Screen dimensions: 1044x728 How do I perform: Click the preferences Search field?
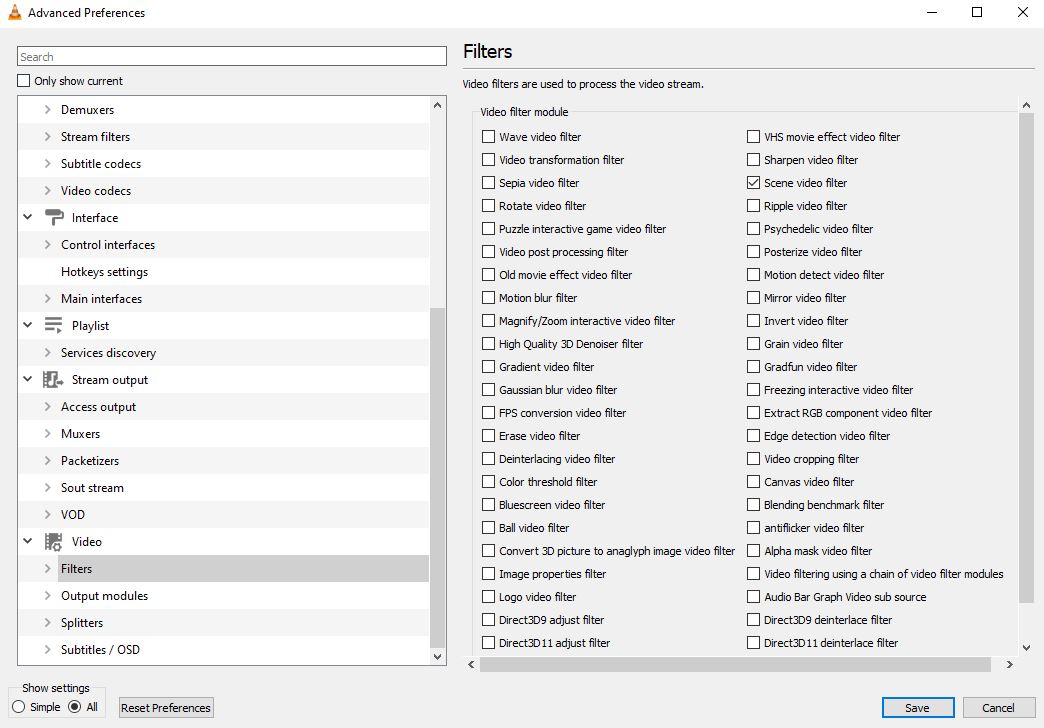[232, 57]
